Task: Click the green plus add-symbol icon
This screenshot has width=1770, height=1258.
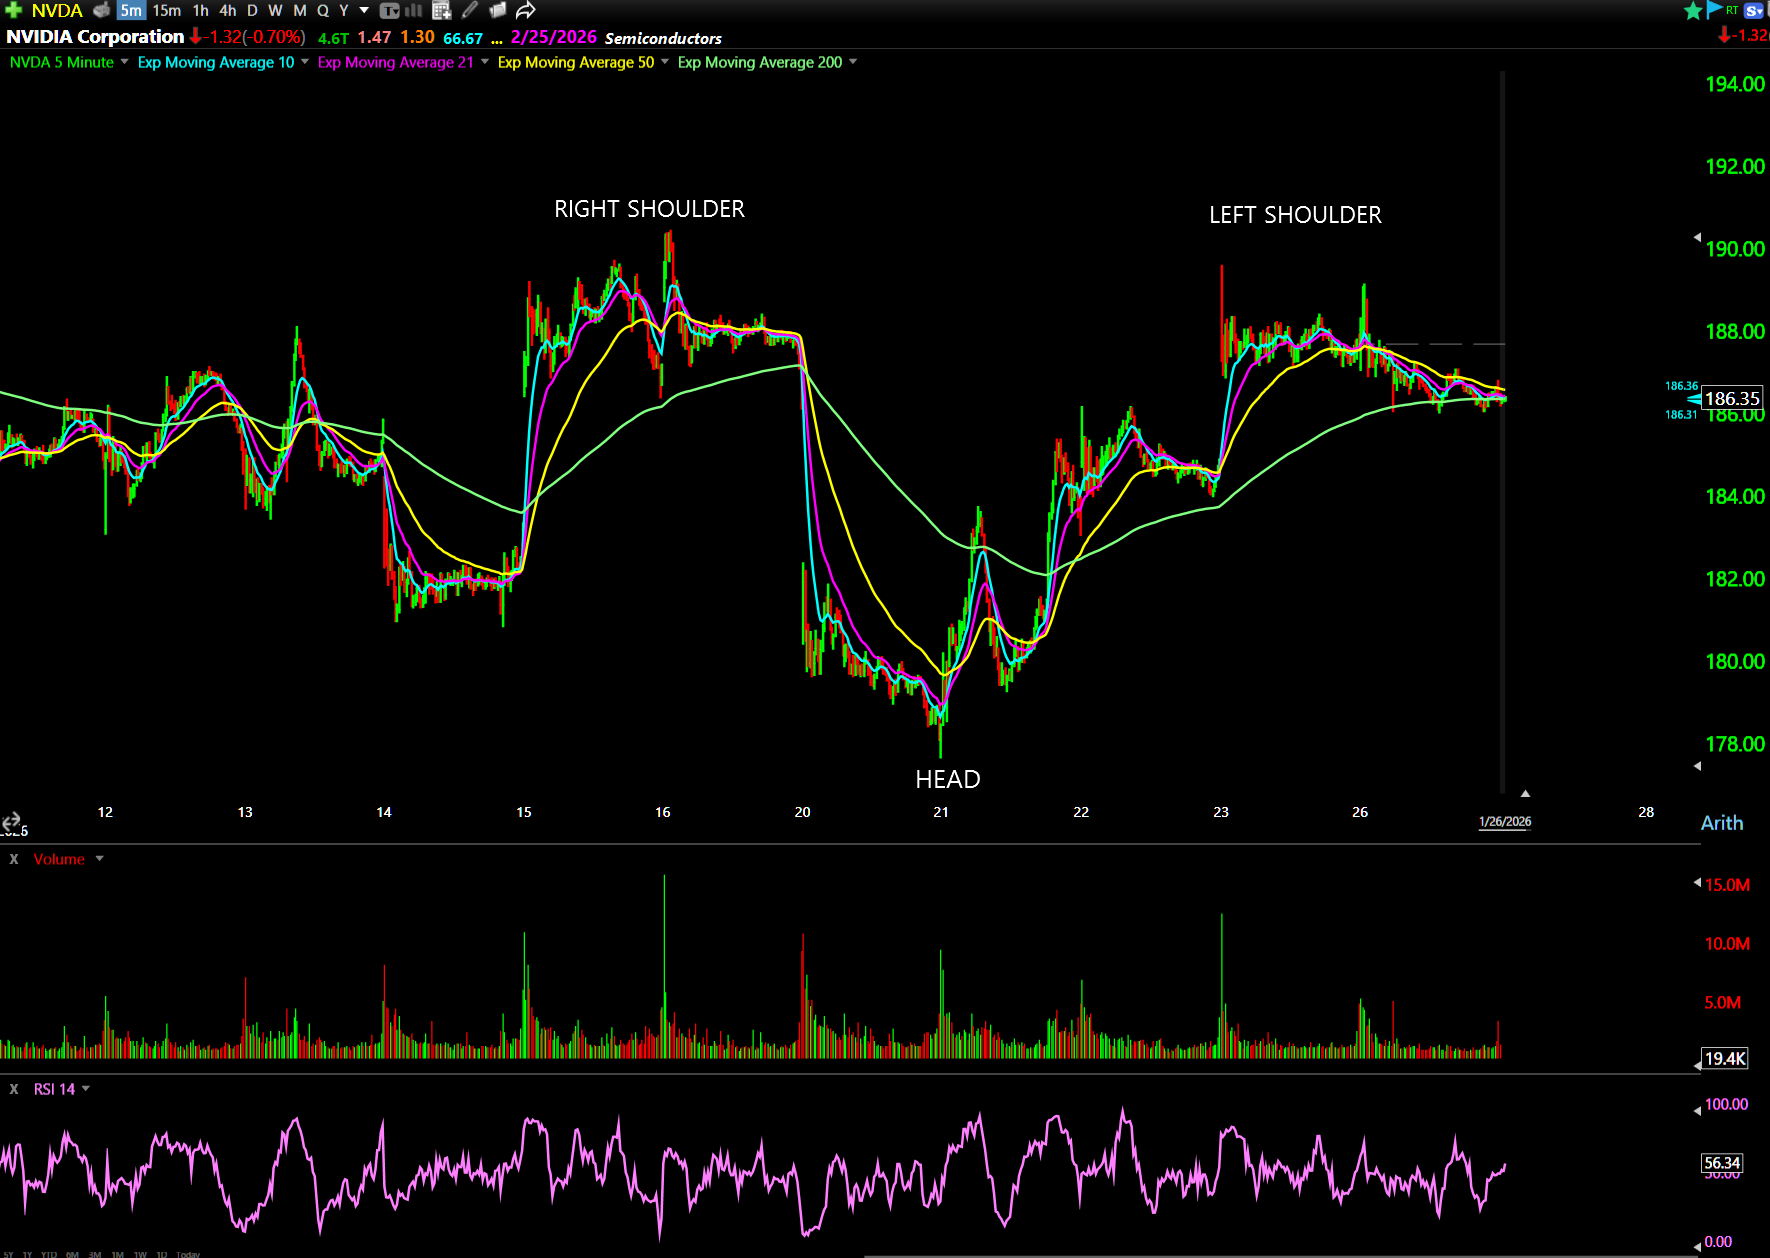Action: click(x=13, y=10)
